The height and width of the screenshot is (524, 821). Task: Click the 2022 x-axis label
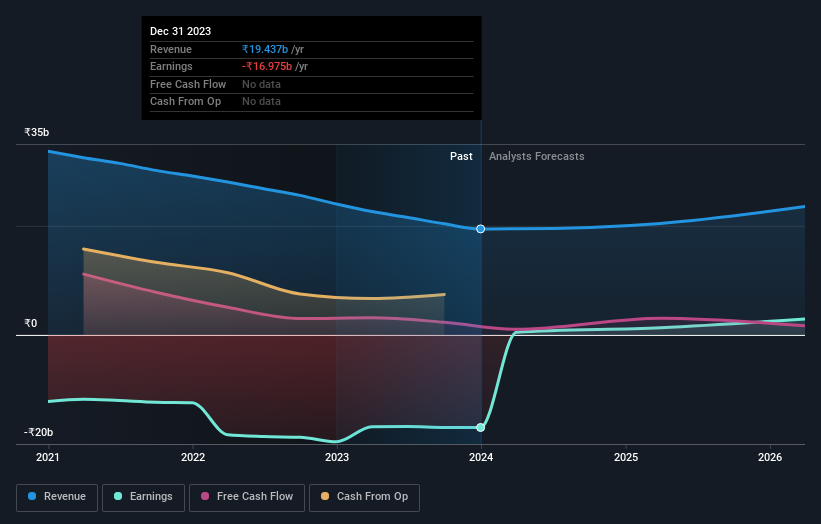coord(193,457)
